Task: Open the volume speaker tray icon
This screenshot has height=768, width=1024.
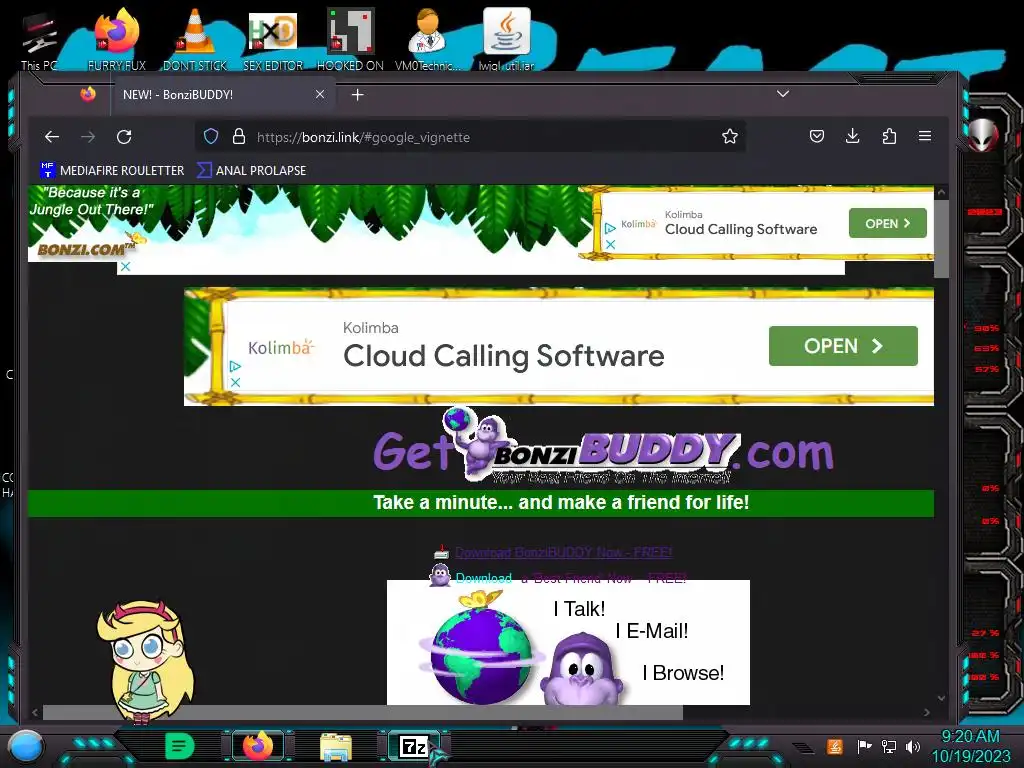Action: [x=912, y=746]
